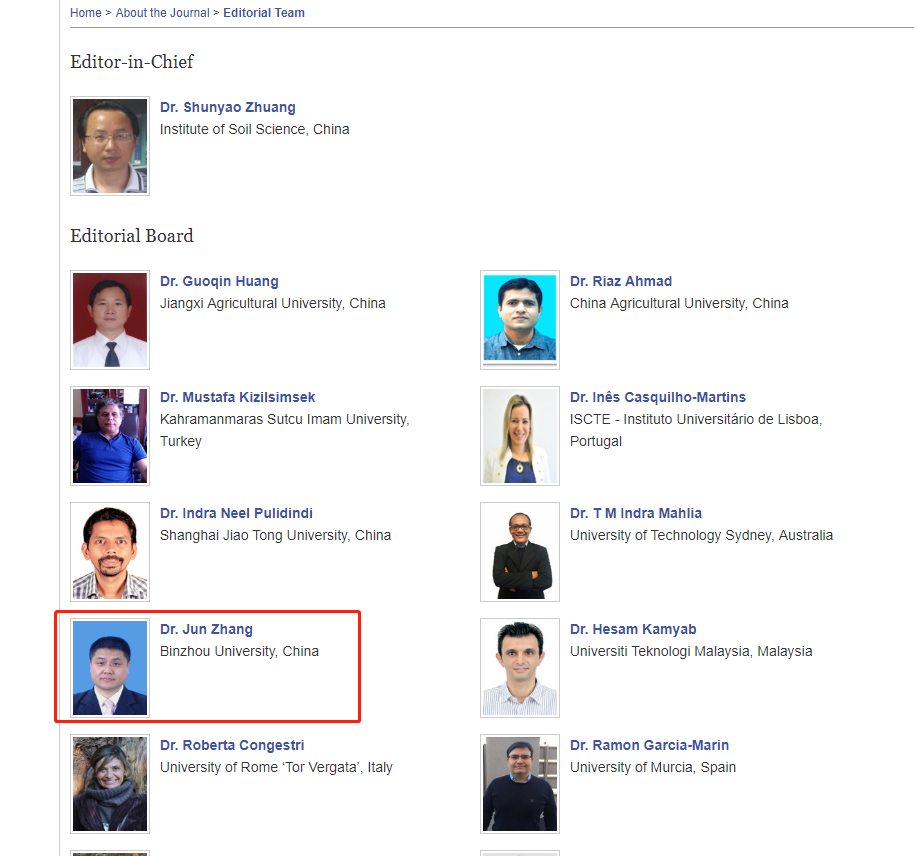Open Dr. Inês Casquilho-Martins' profile link
The image size is (918, 856).
pyautogui.click(x=657, y=397)
